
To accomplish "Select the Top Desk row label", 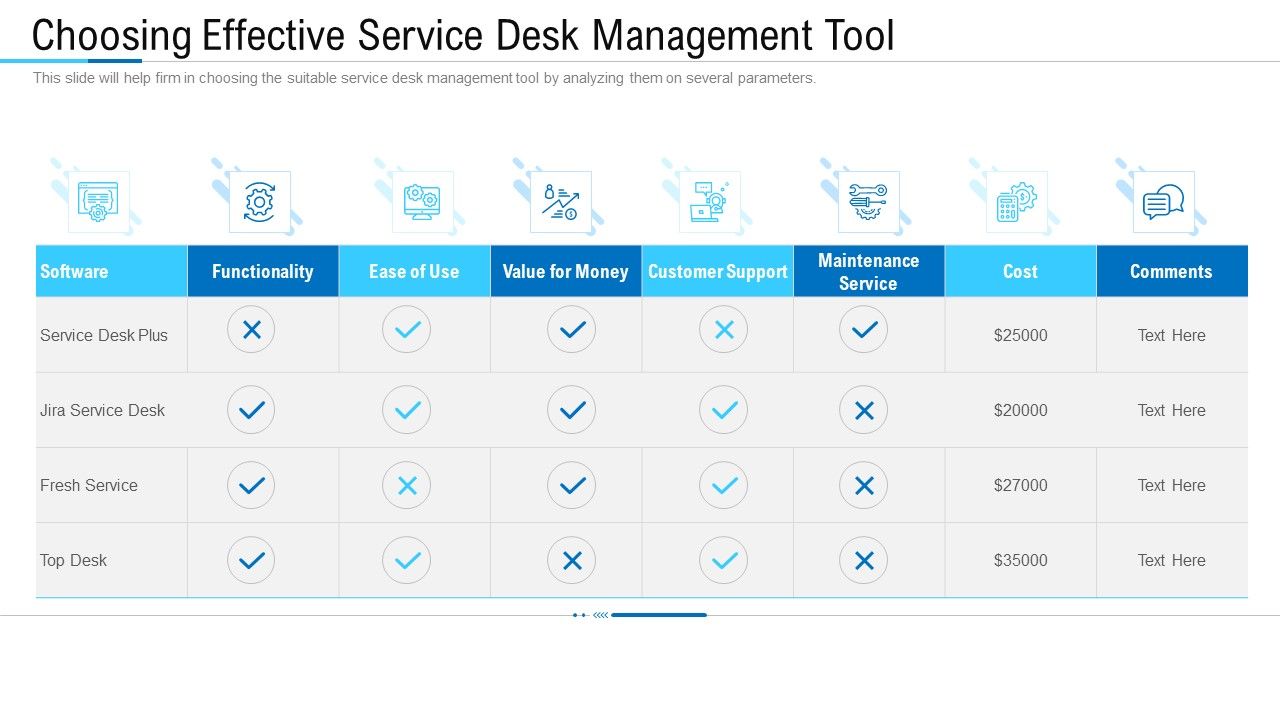I will click(73, 560).
